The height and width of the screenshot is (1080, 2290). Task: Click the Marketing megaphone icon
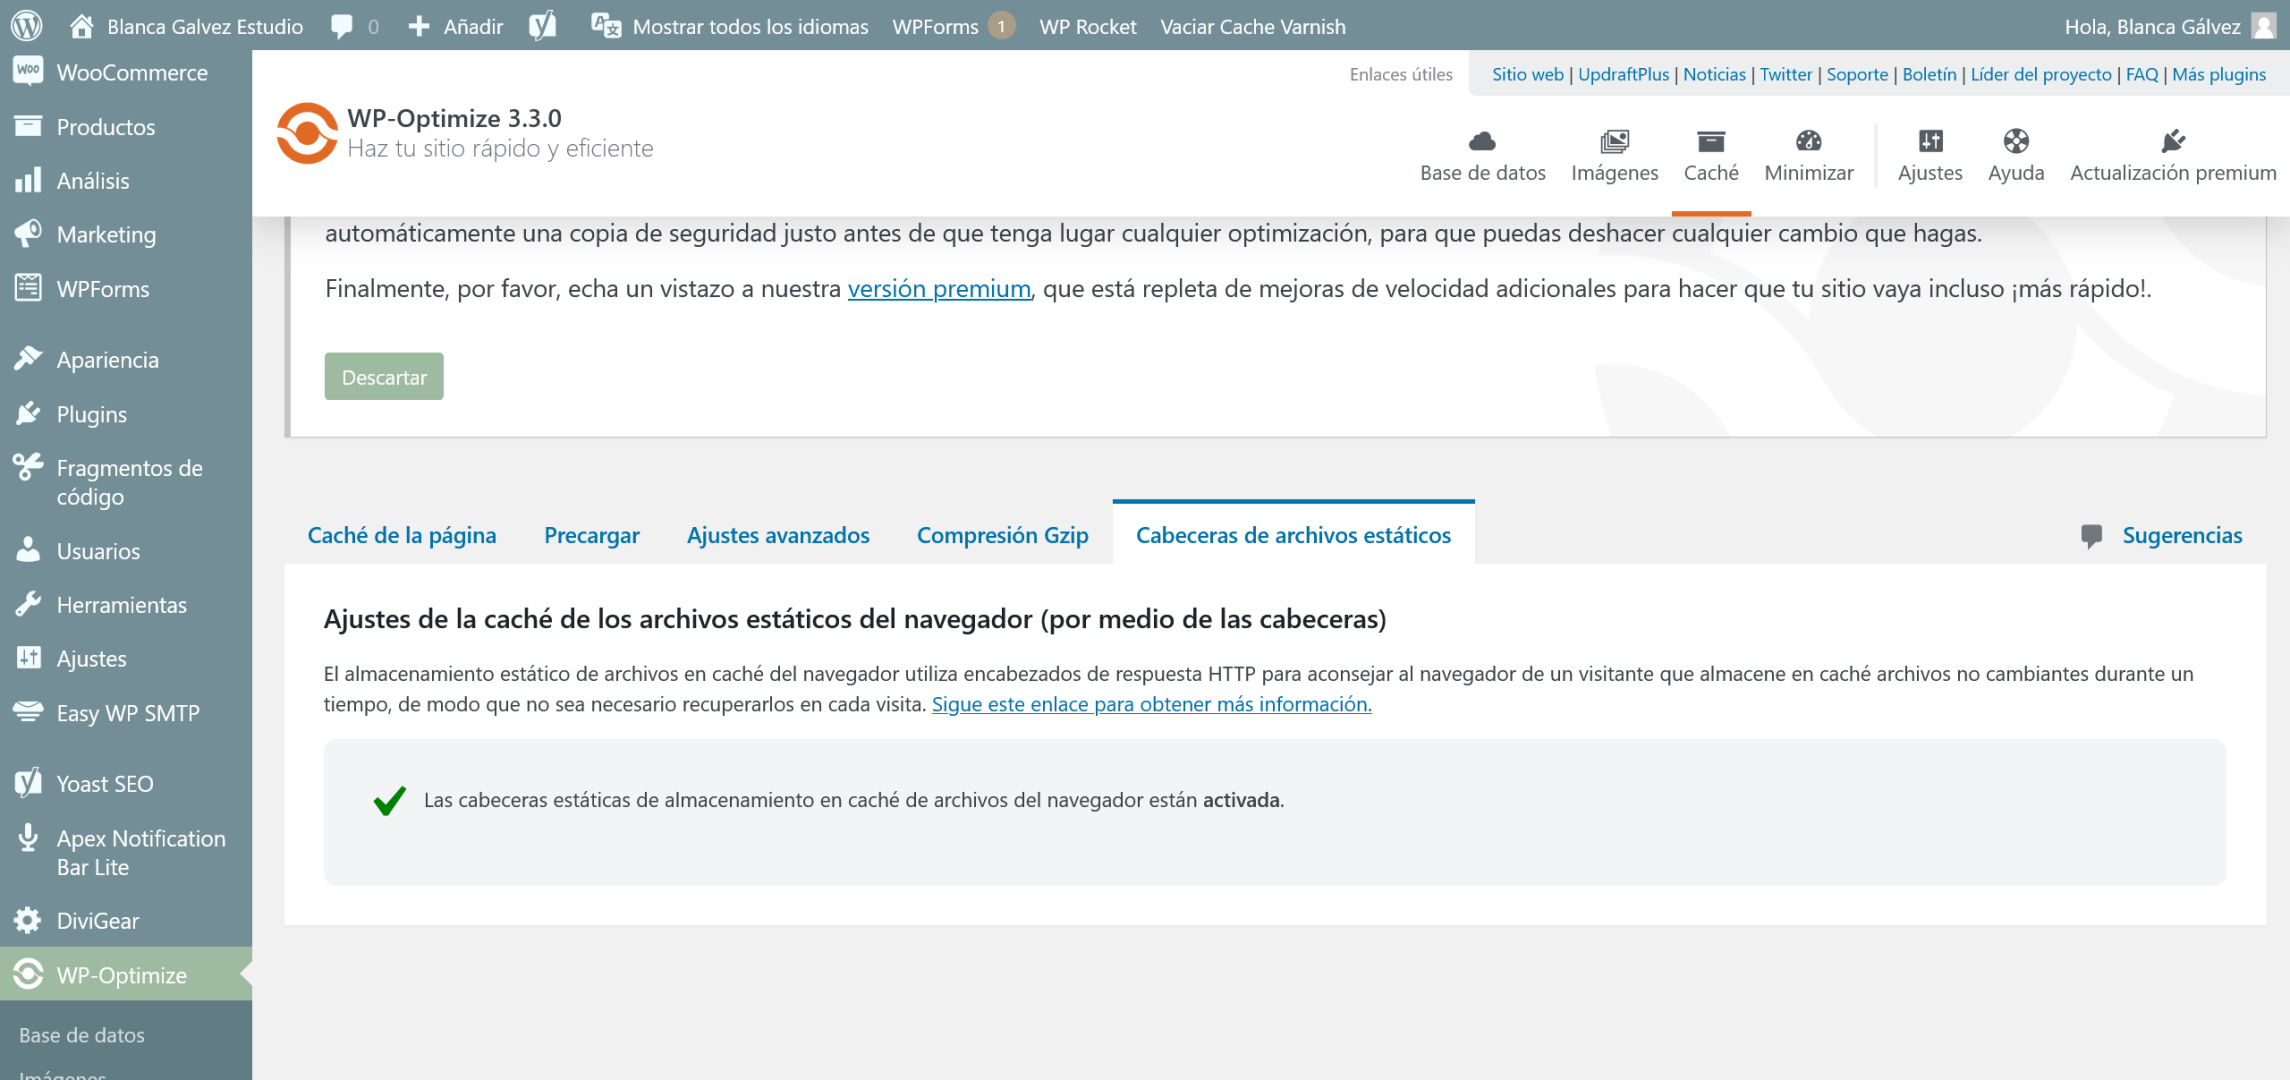coord(29,234)
